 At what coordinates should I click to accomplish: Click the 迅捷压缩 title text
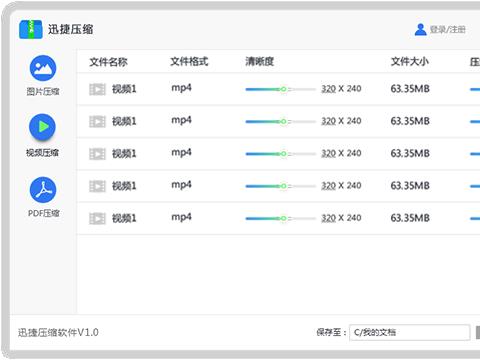(70, 29)
